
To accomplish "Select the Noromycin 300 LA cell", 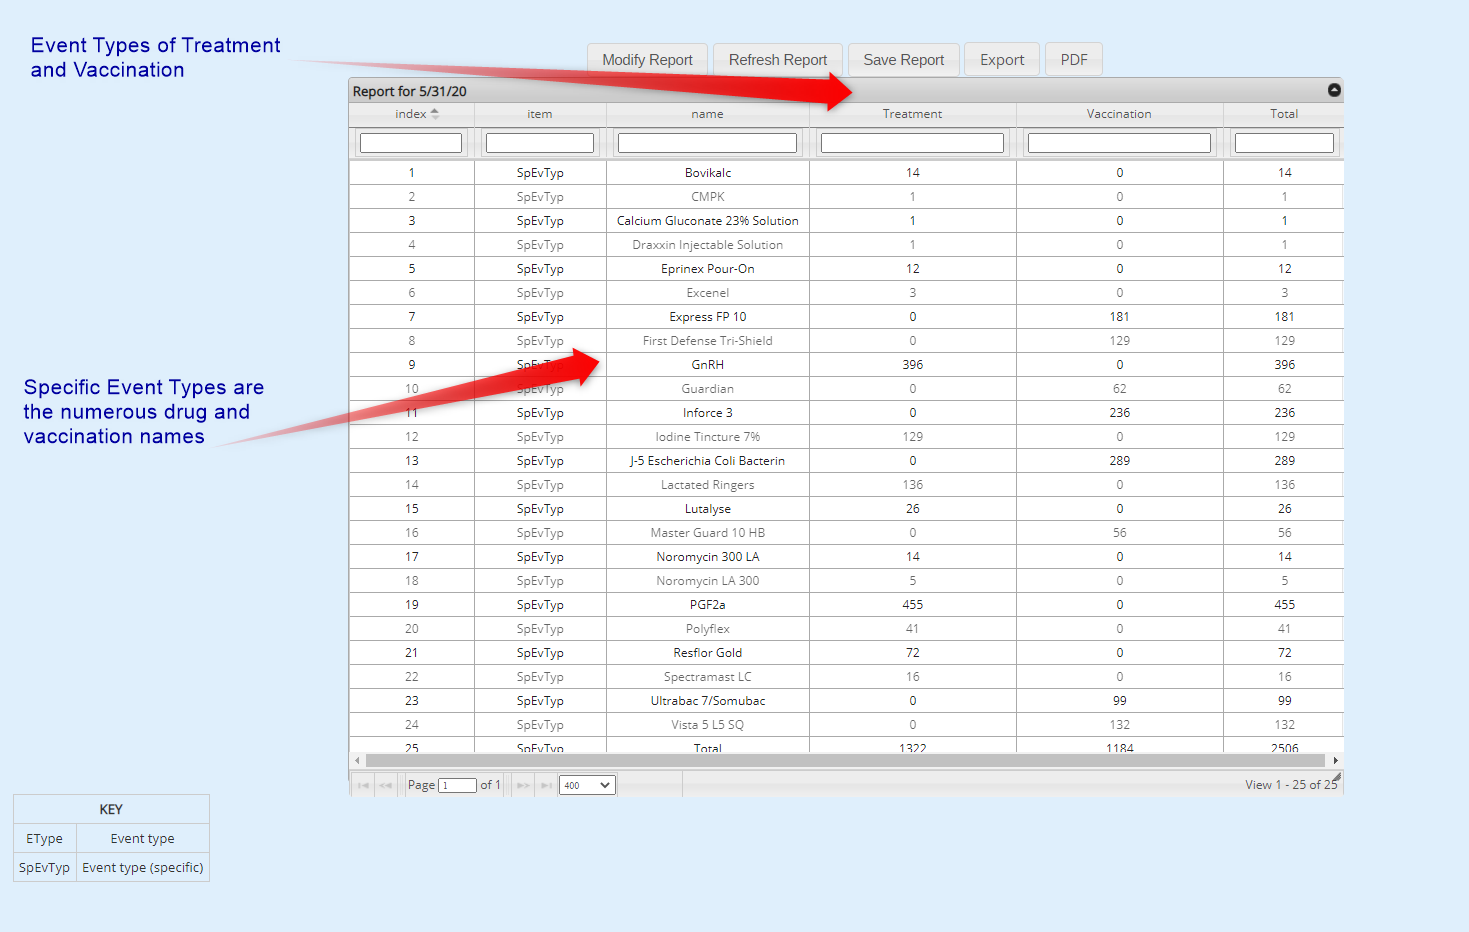I will point(708,557).
